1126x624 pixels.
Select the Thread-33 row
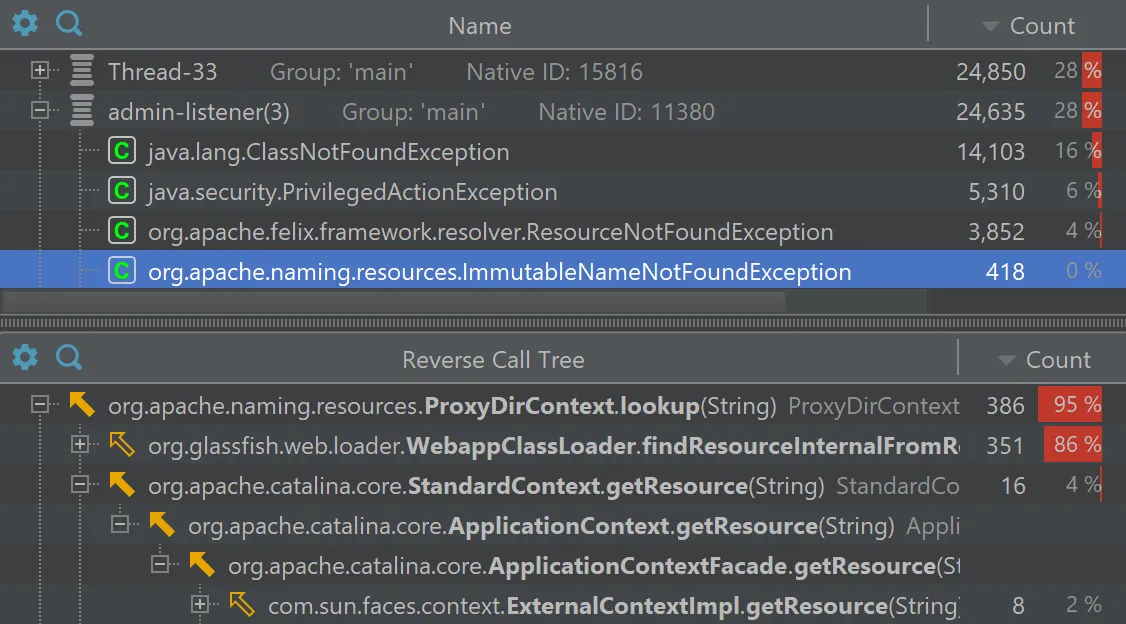coord(563,71)
